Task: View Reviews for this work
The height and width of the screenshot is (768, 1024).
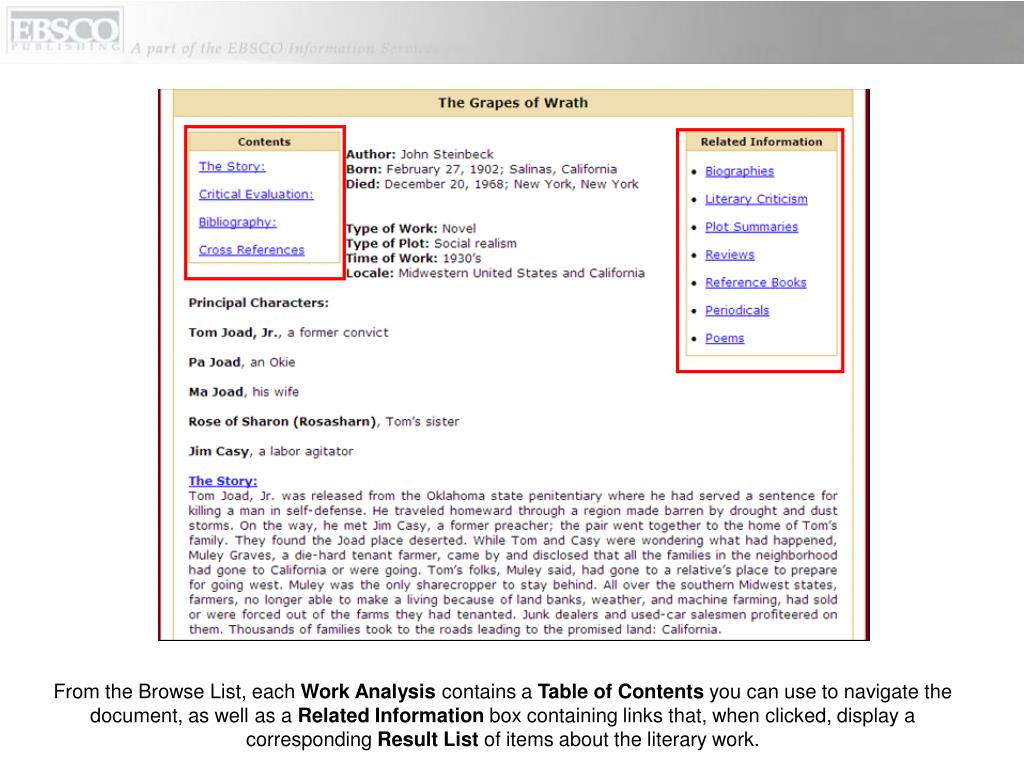Action: (729, 255)
